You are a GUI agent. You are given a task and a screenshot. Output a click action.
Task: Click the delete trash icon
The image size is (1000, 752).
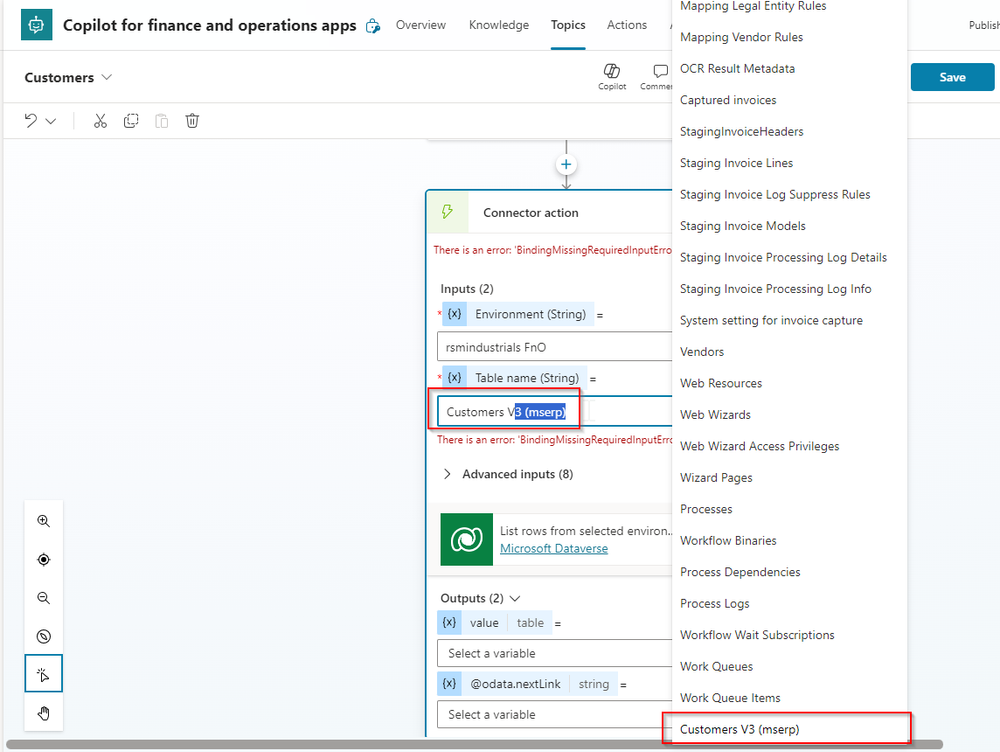coord(192,121)
